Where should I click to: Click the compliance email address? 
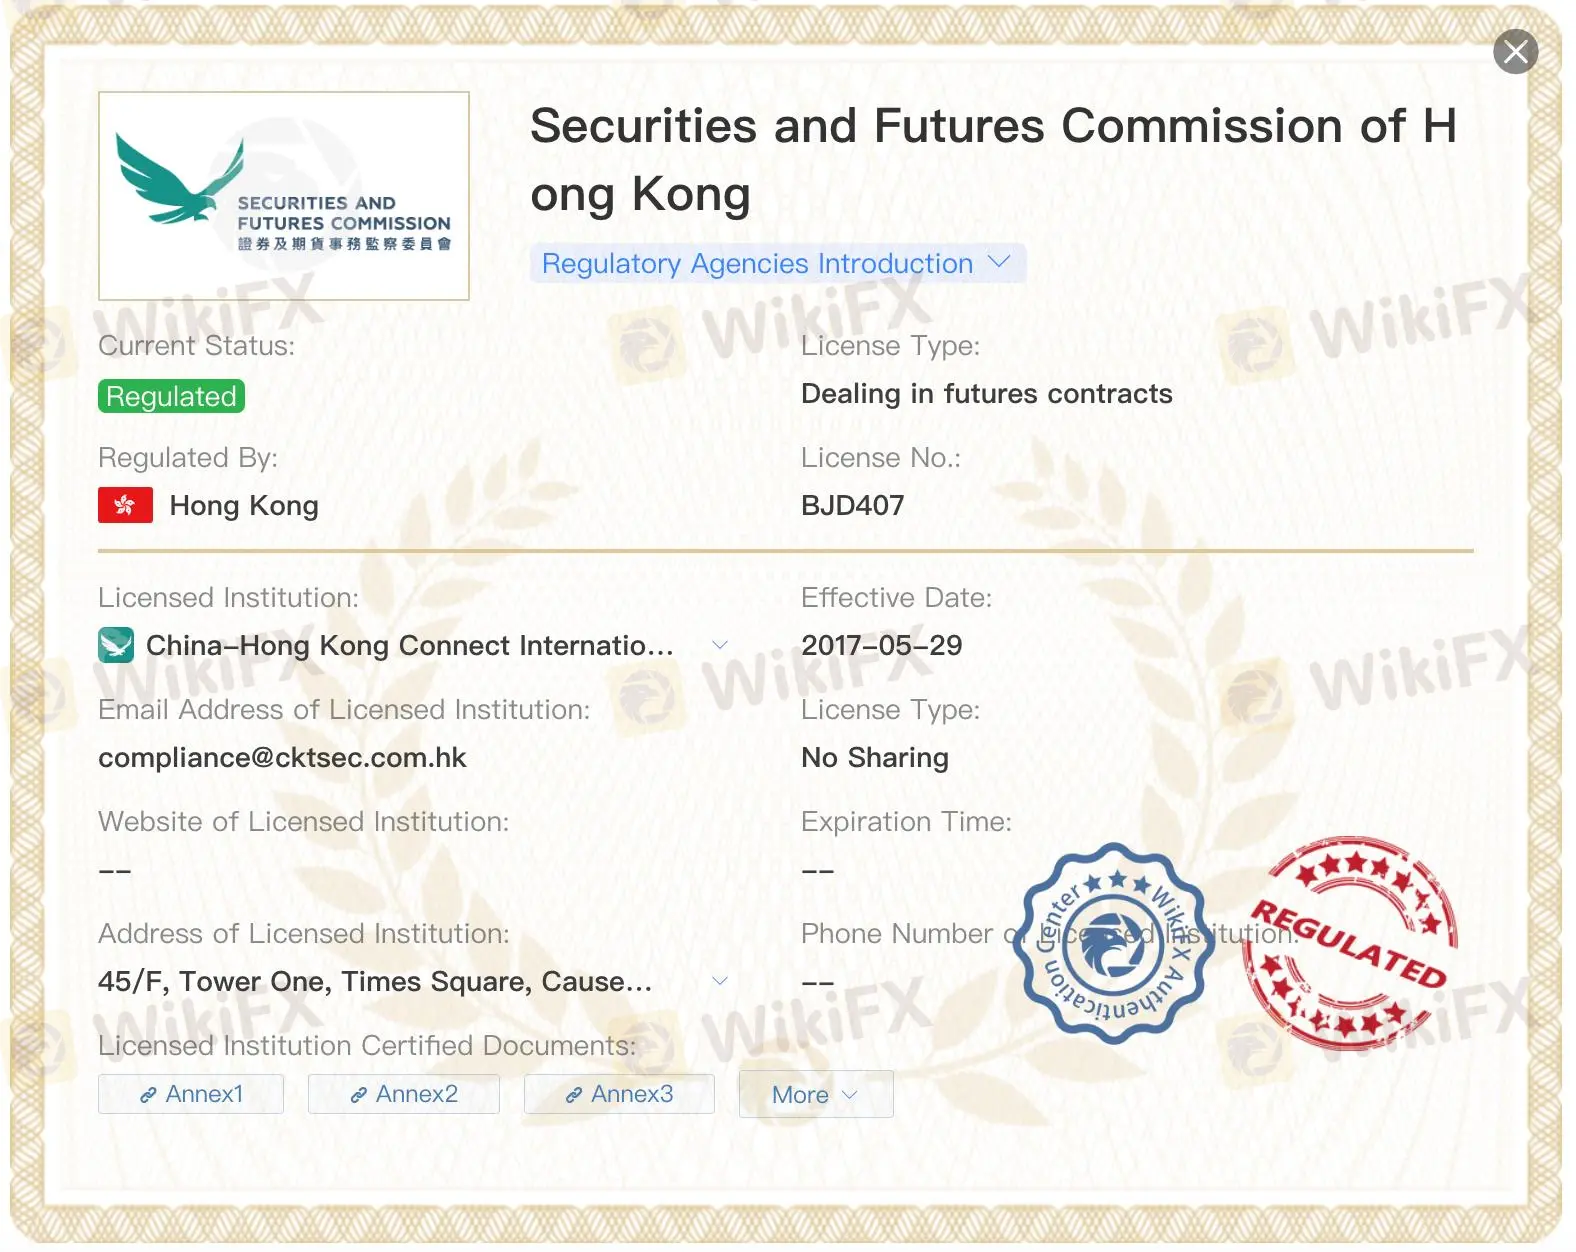pos(282,757)
